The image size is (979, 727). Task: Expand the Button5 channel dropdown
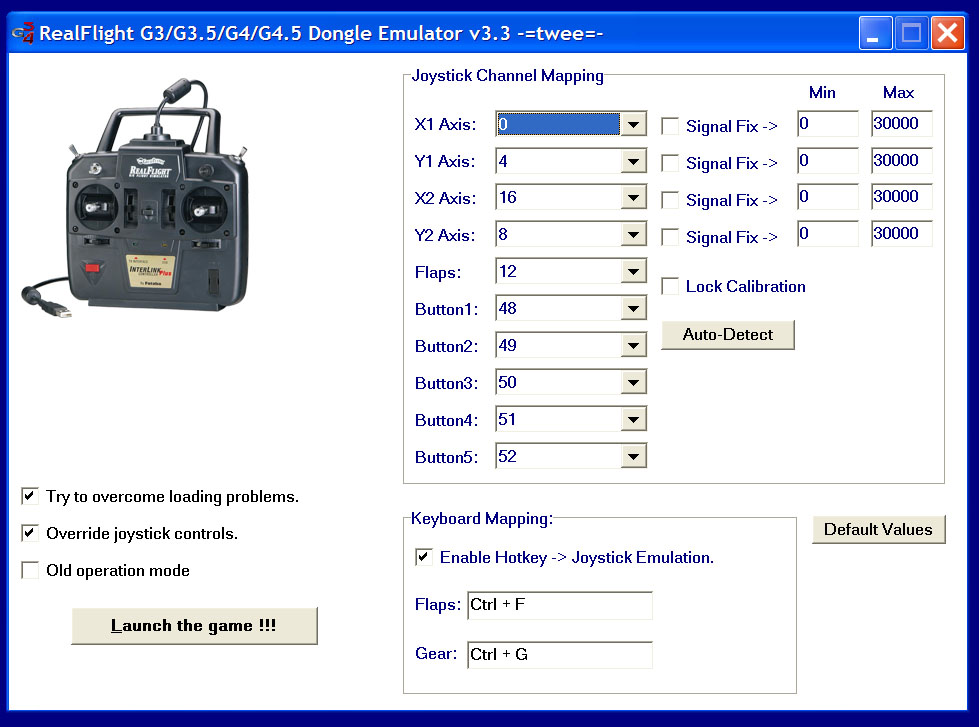[x=634, y=457]
